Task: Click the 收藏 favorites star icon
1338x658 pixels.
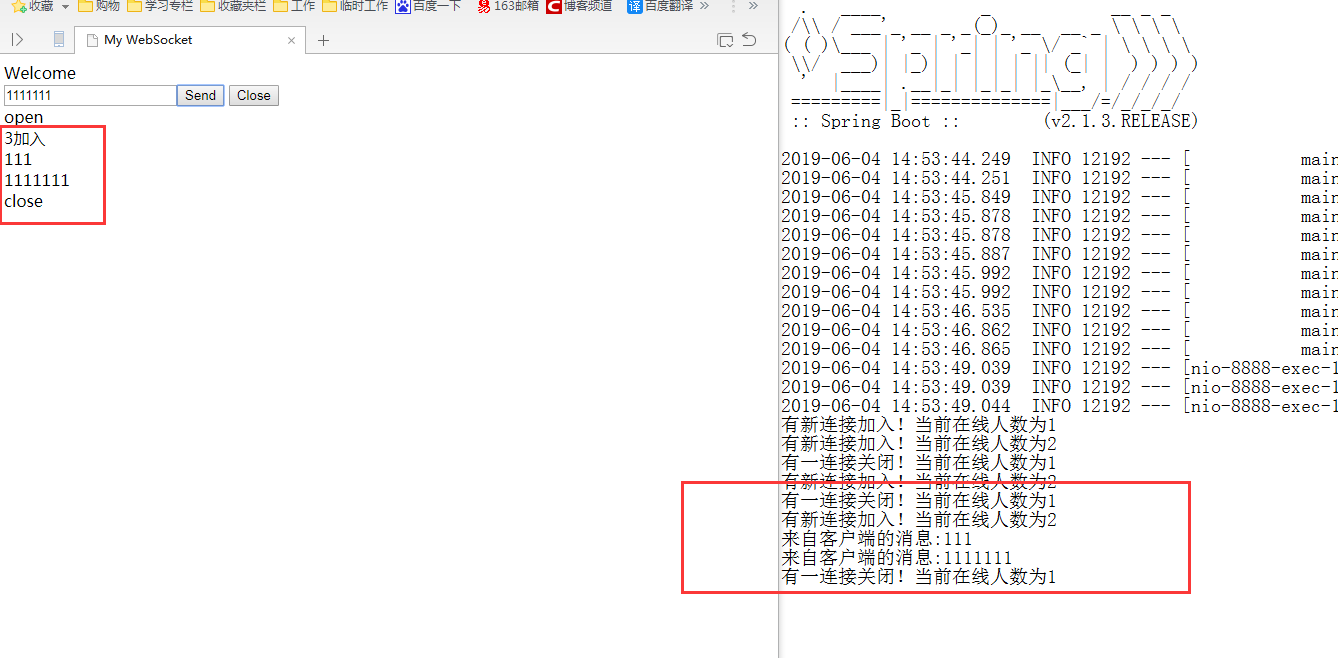Action: pyautogui.click(x=18, y=6)
